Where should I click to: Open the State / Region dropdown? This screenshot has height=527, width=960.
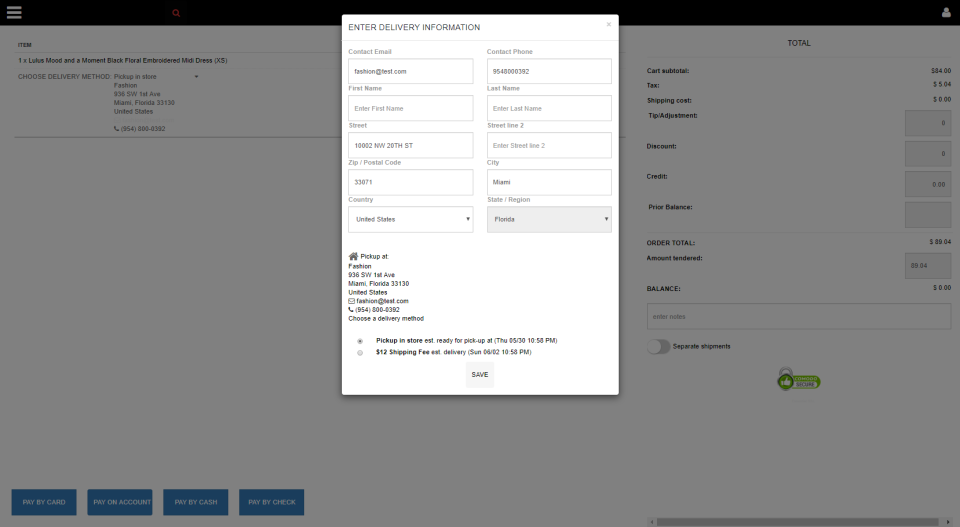[x=549, y=219]
